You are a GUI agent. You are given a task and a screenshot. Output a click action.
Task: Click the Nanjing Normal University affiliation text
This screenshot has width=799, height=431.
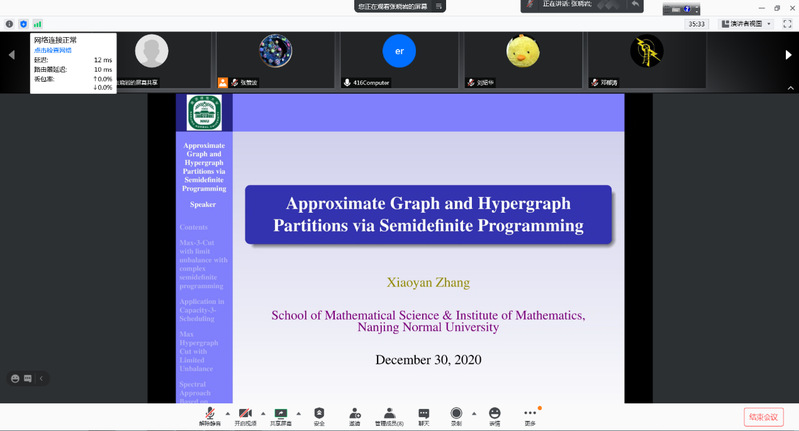[x=428, y=327]
